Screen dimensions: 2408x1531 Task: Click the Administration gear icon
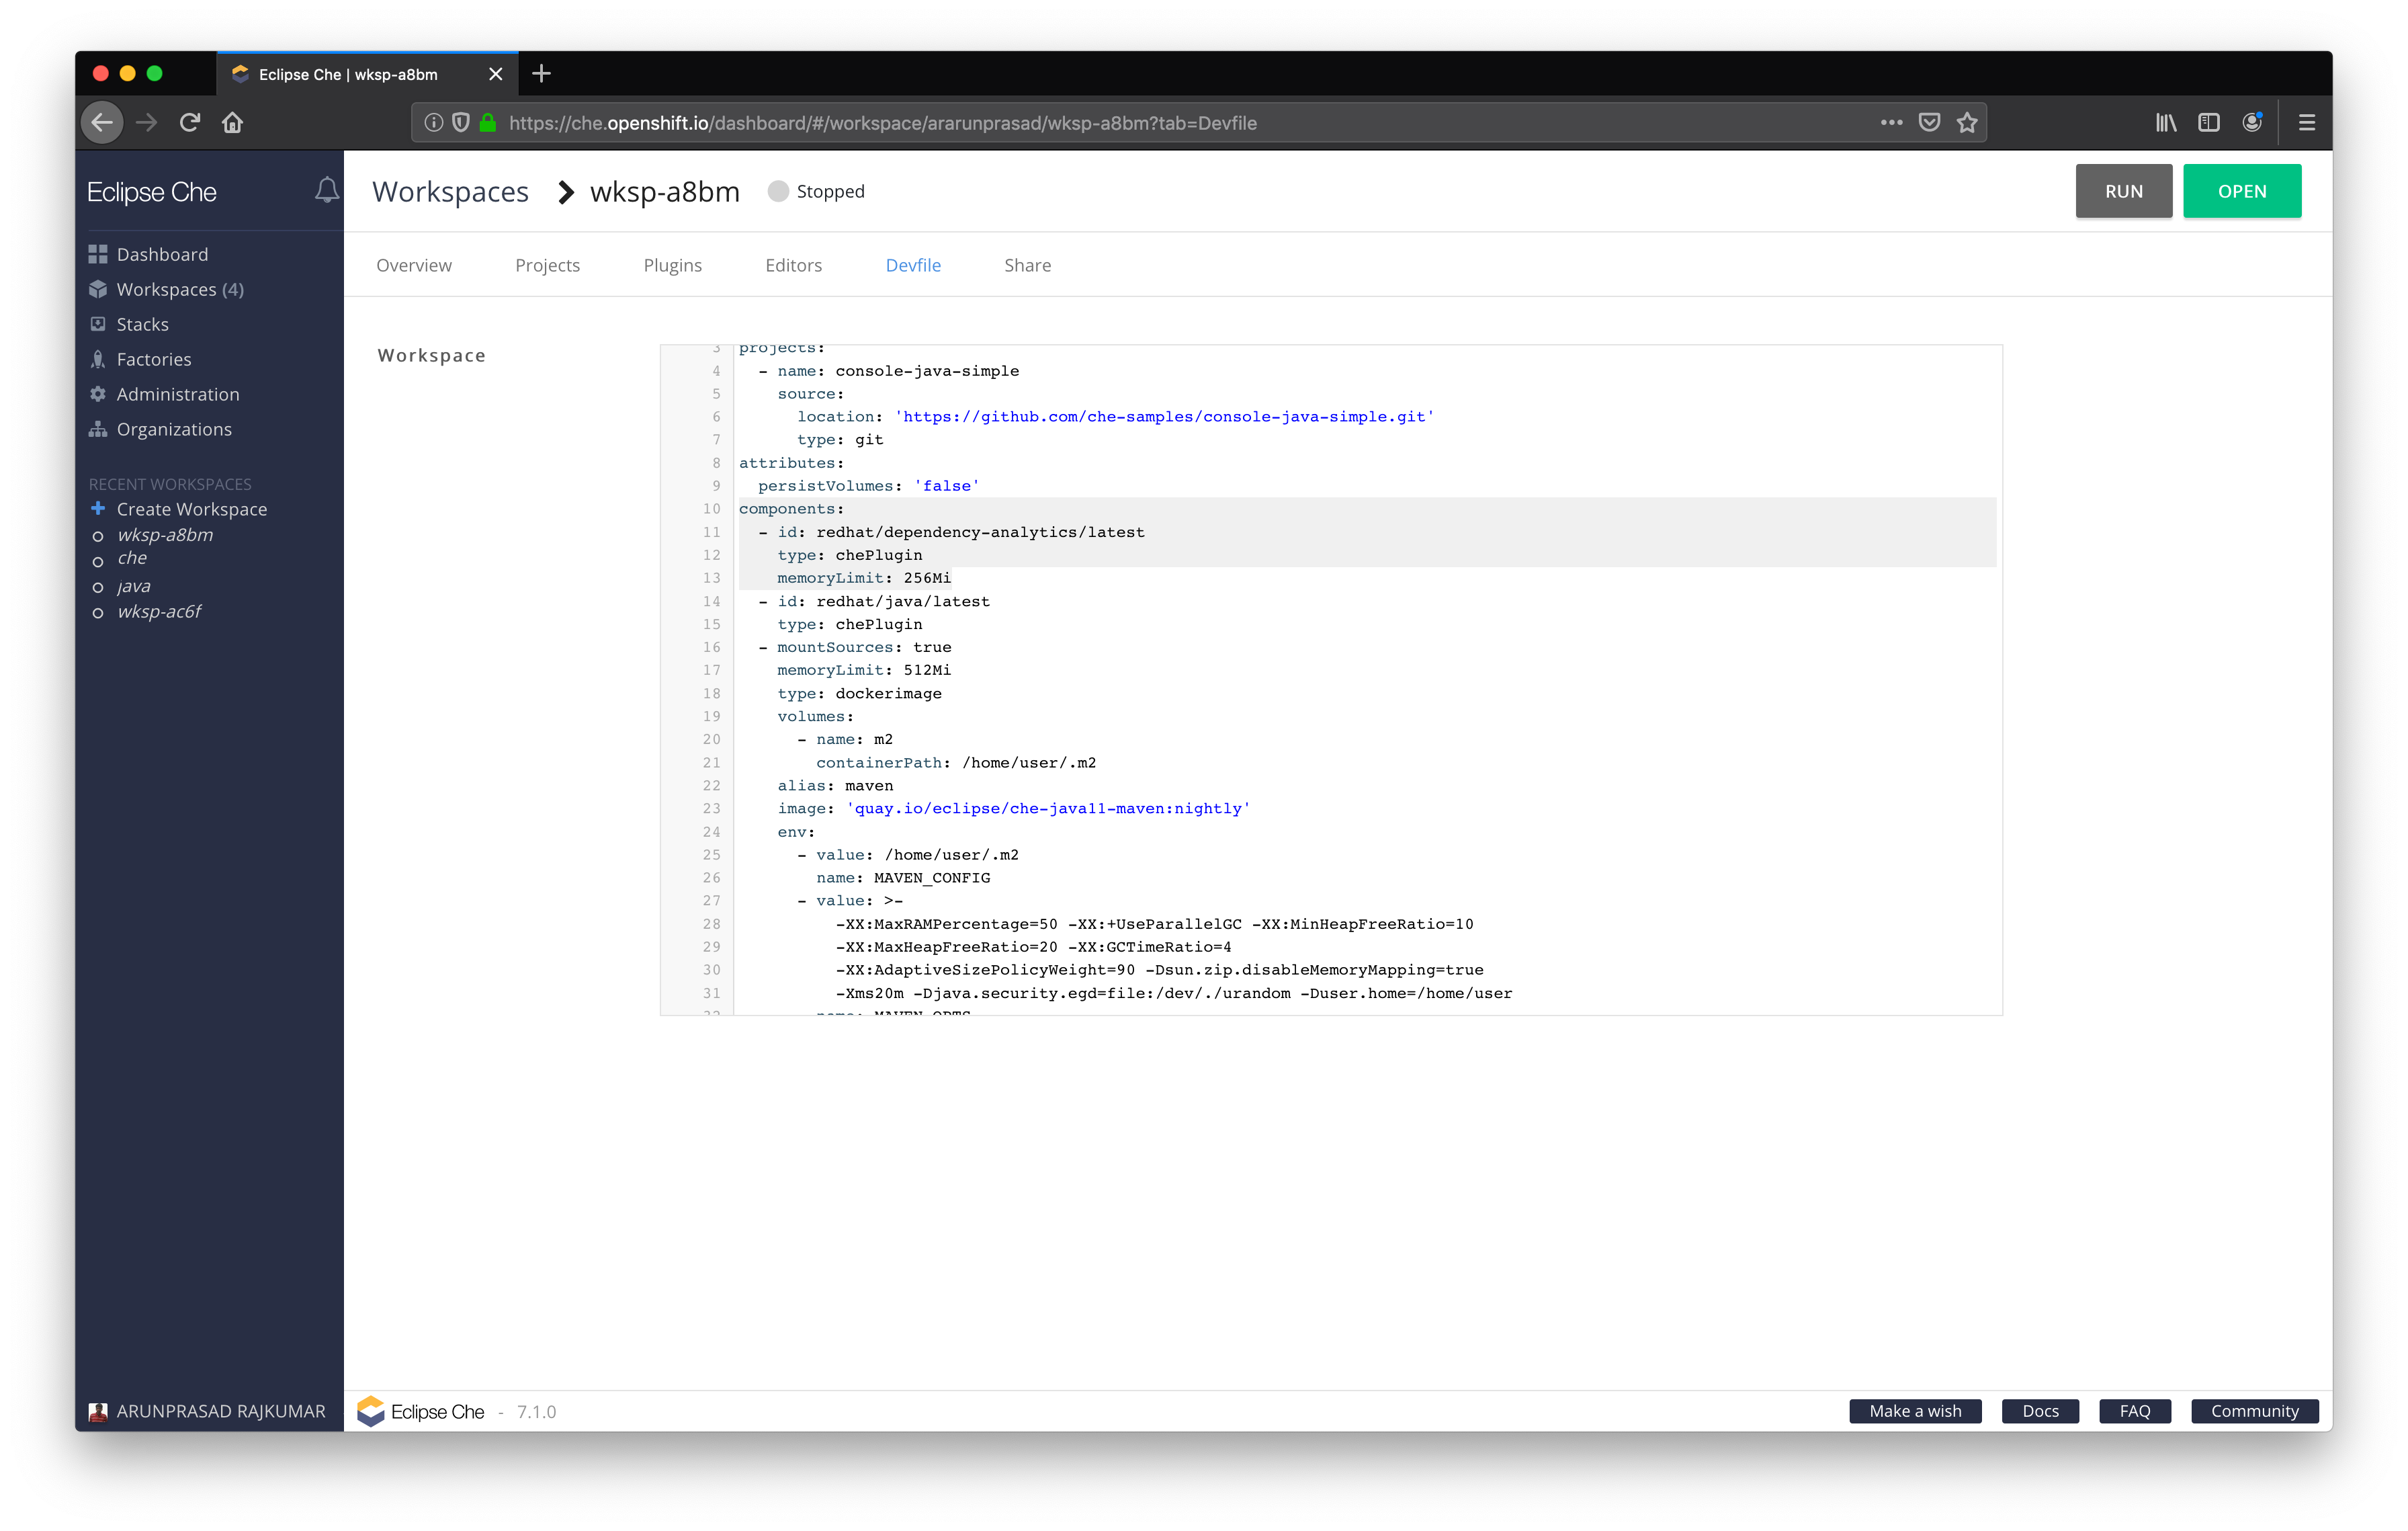(97, 394)
